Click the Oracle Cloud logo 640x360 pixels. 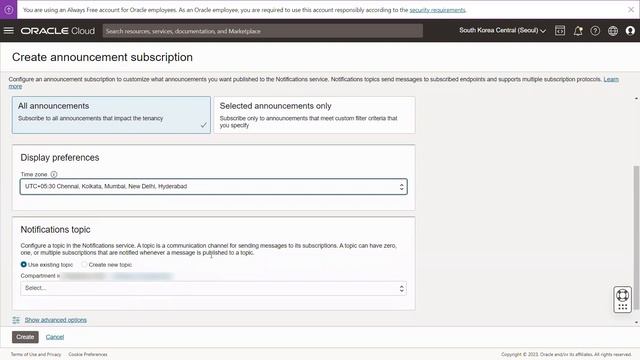[x=58, y=31]
